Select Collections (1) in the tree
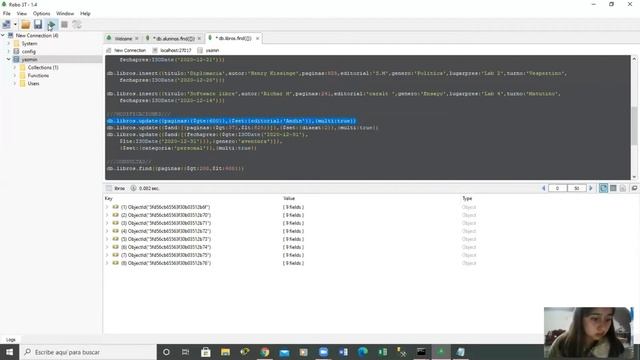Image resolution: width=640 pixels, height=360 pixels. [43, 67]
